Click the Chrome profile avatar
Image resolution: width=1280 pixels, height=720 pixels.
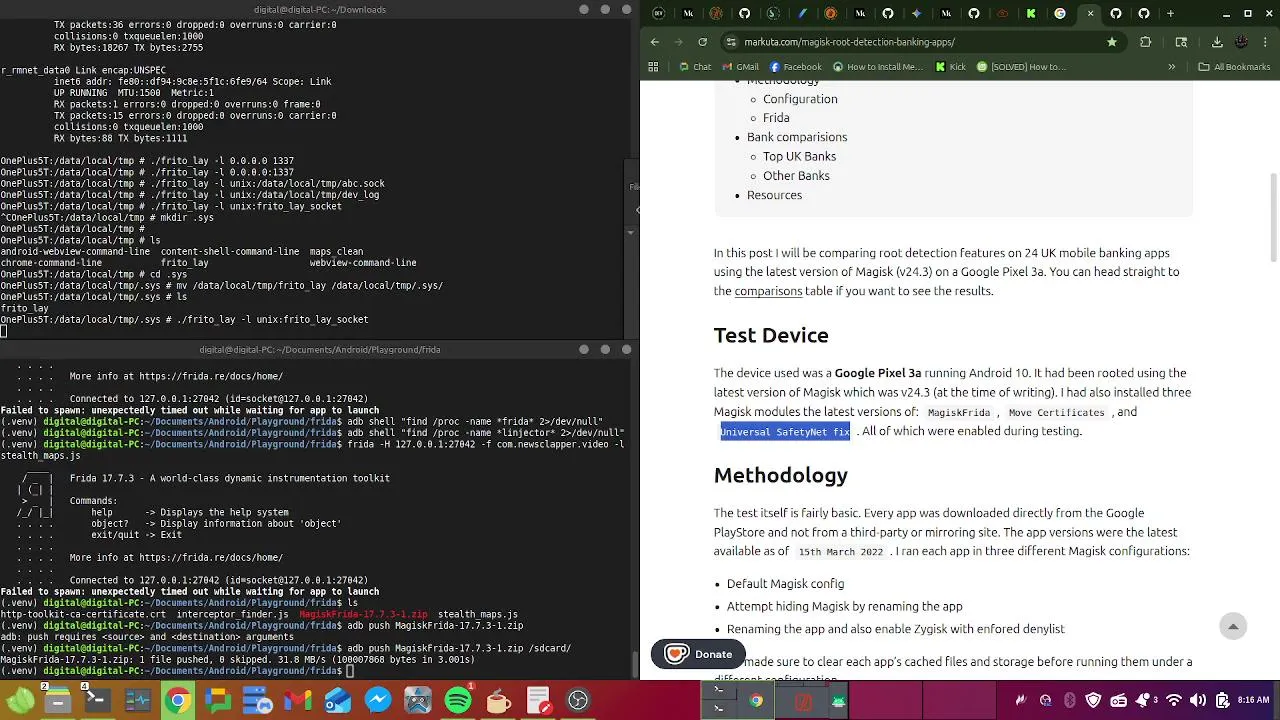pos(1241,42)
